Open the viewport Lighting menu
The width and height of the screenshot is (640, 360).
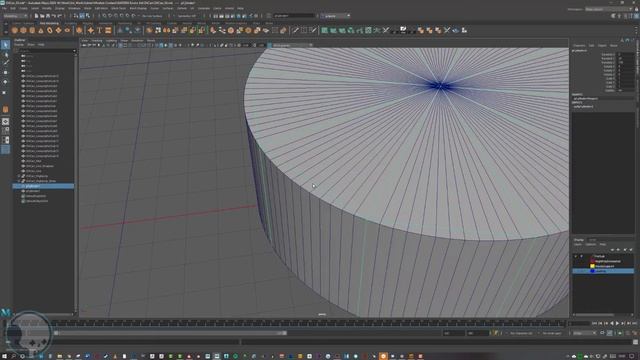[111, 40]
